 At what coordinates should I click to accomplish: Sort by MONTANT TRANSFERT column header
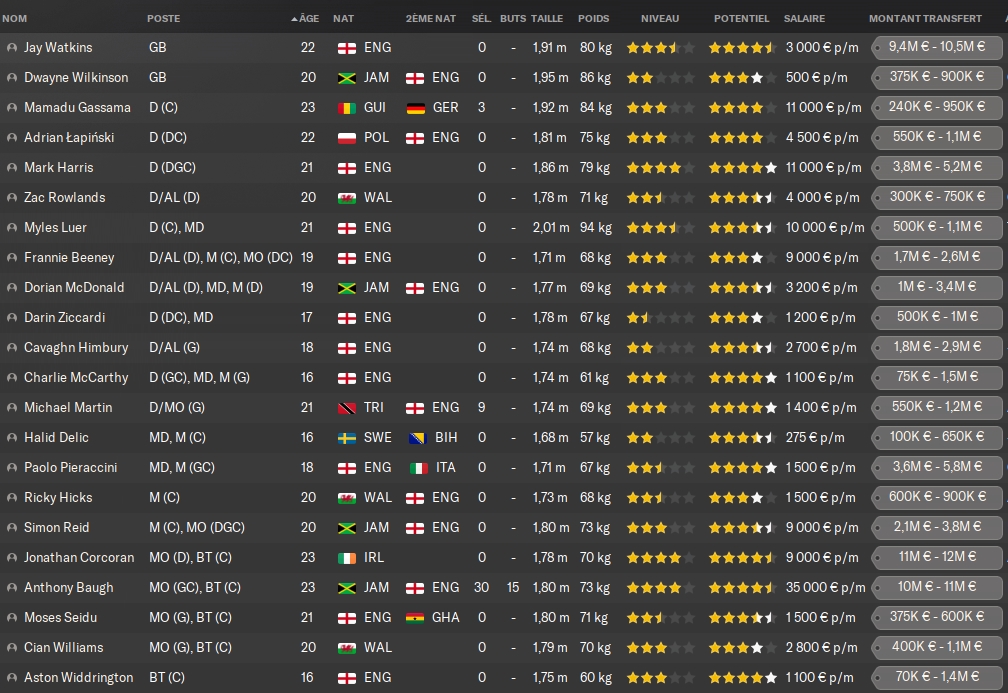pos(925,19)
